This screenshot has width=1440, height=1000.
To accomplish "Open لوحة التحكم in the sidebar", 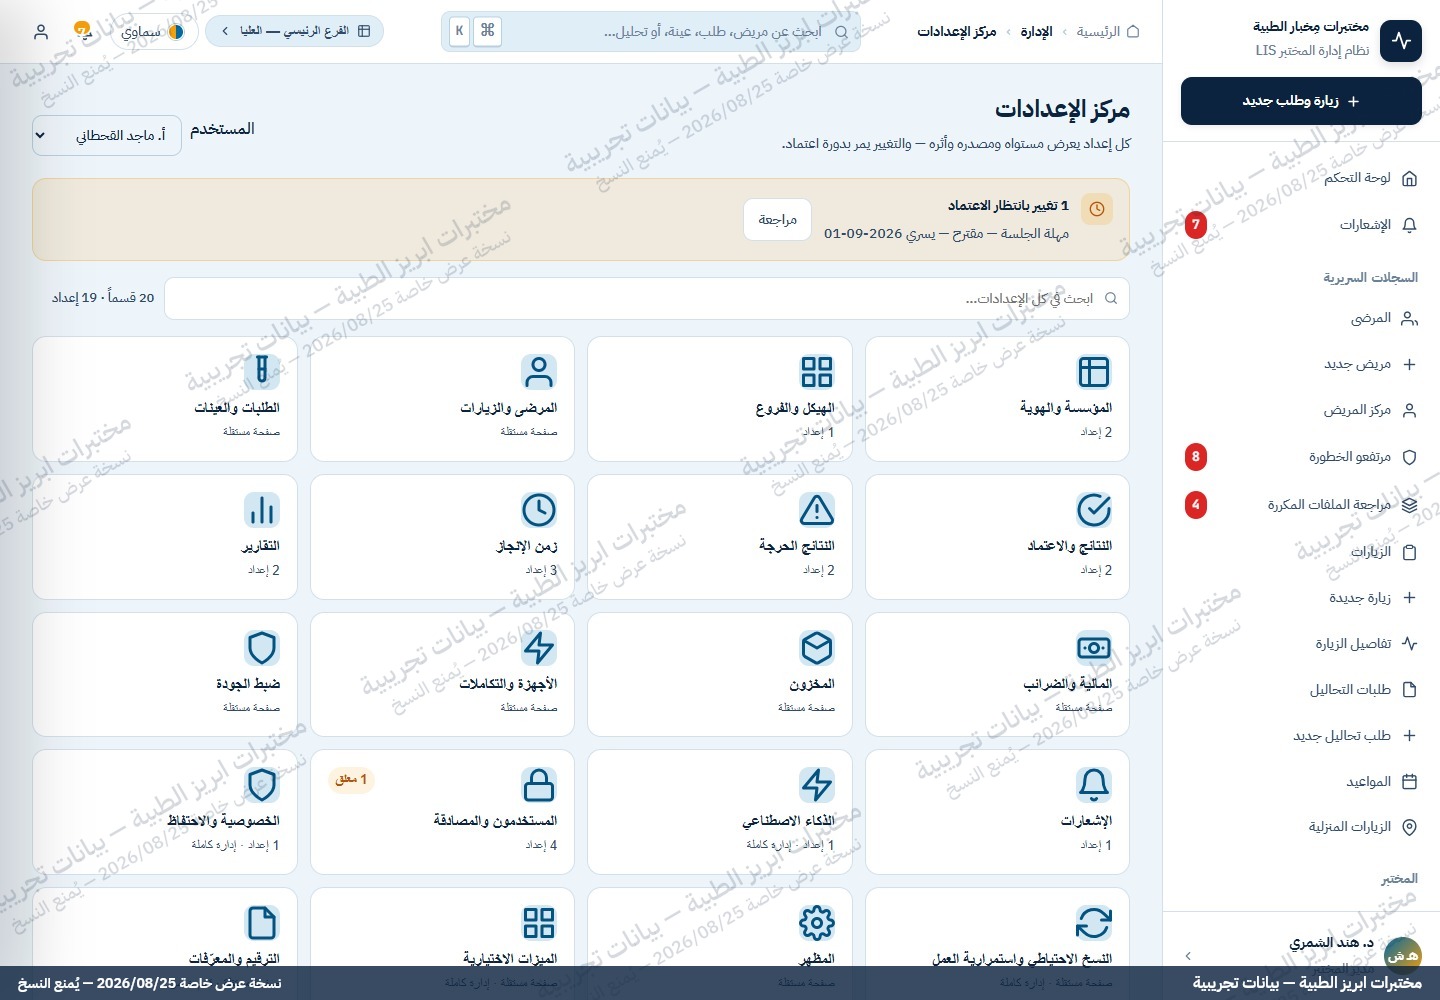I will click(x=1301, y=178).
